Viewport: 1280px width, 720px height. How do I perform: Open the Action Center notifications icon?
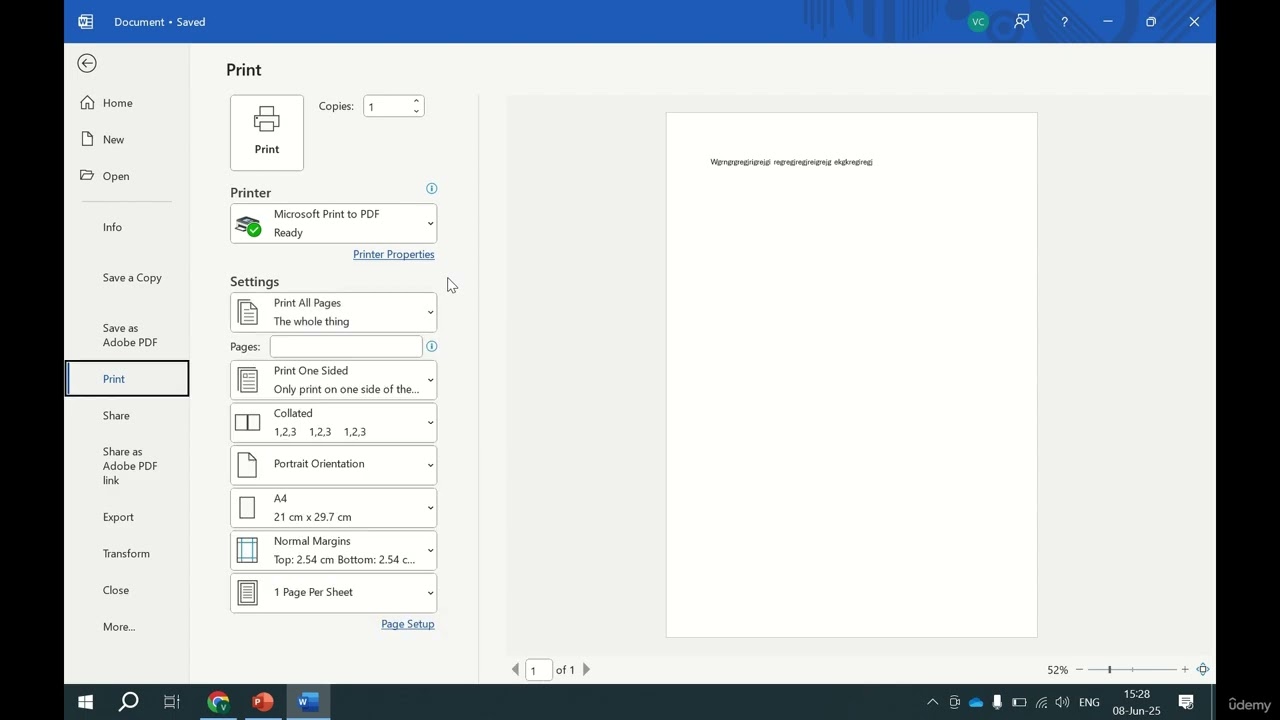click(1186, 702)
